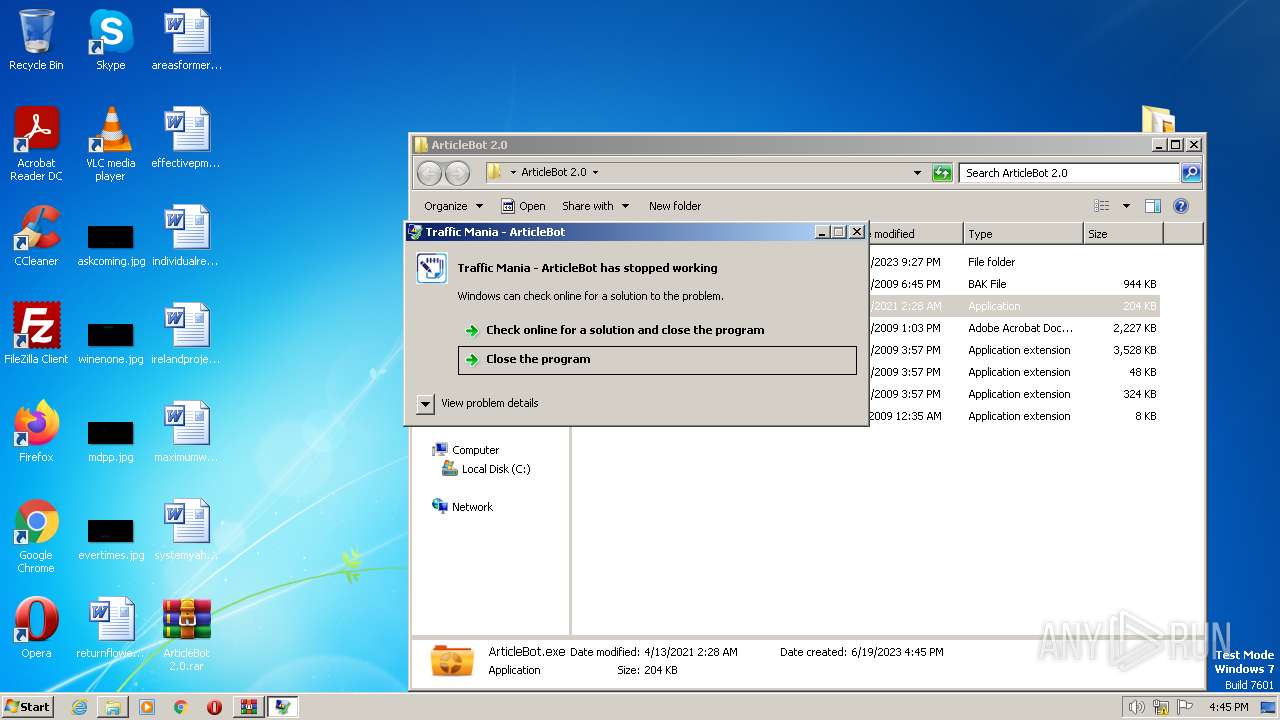Toggle the Explorer preview pane icon
The image size is (1280, 720).
point(1152,206)
